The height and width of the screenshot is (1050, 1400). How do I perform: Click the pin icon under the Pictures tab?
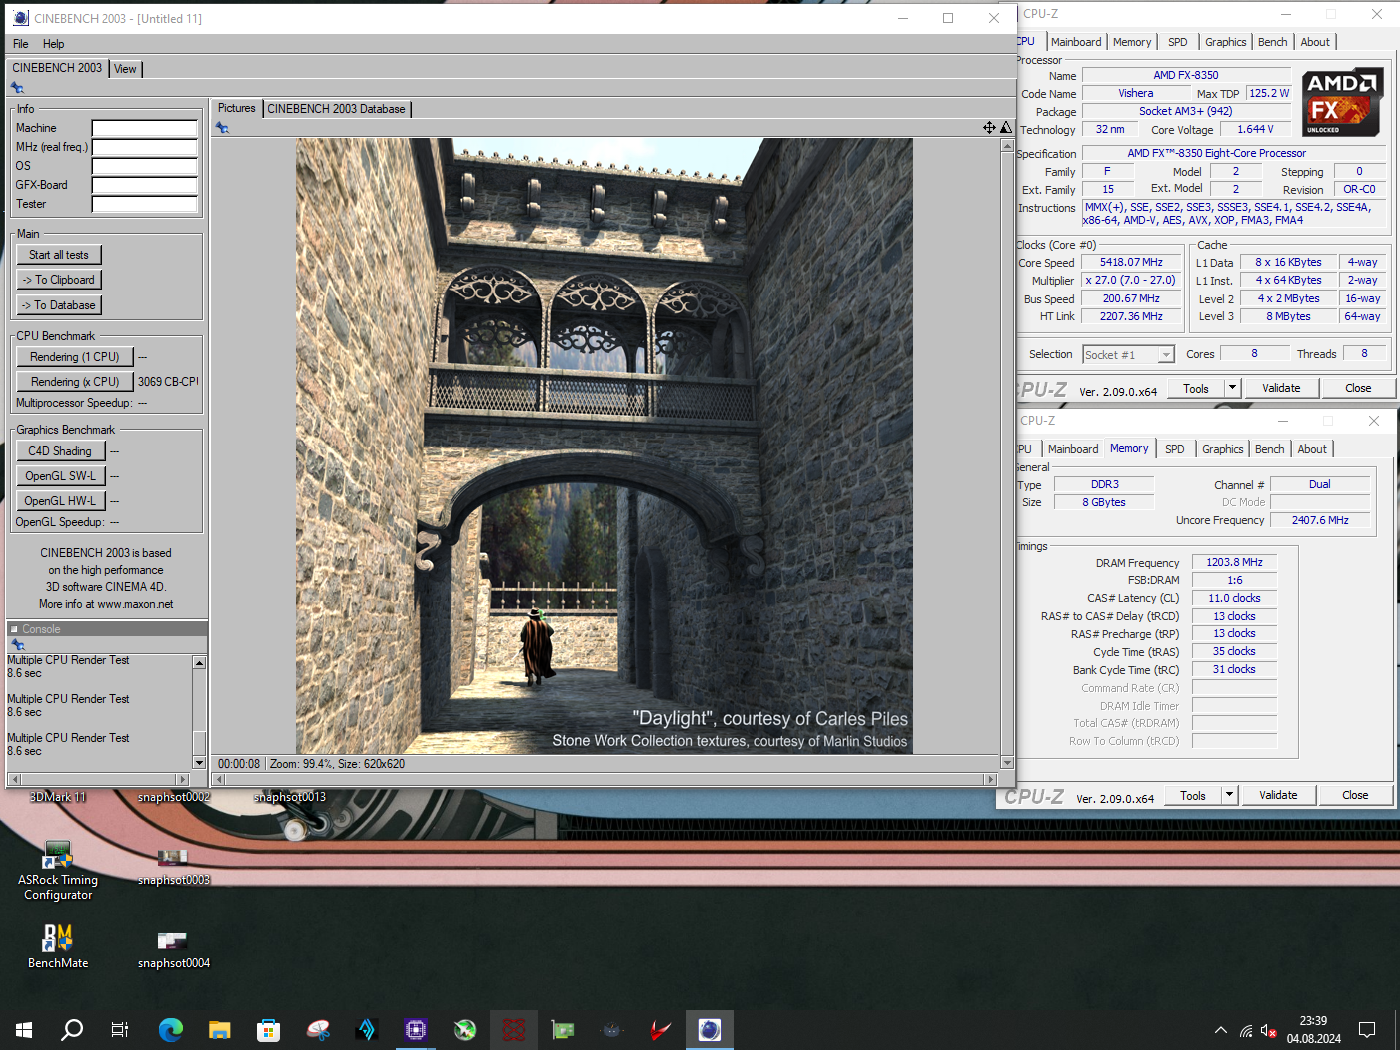[222, 128]
